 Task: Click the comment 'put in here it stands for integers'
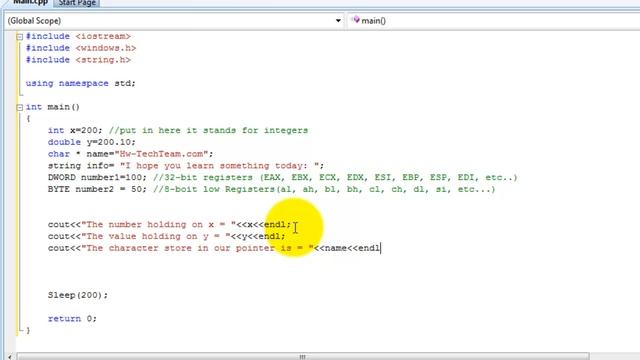click(x=208, y=131)
